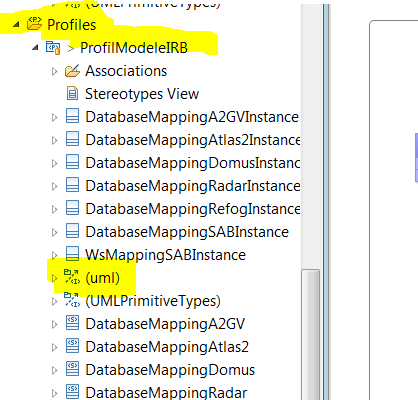Expand the DatabaseMappingDomus stereotype node
The image size is (418, 400).
coord(54,370)
